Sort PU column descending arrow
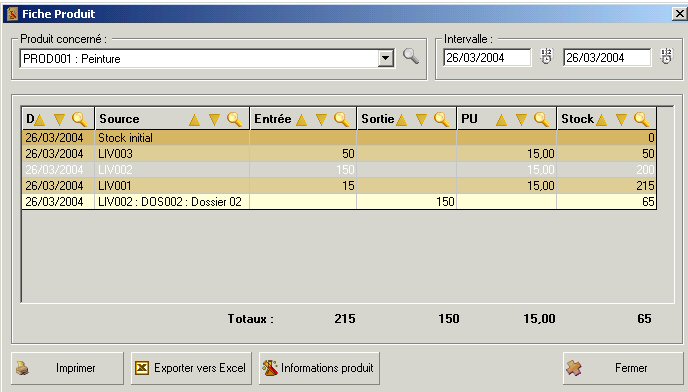Screen dimensions: 688x392 pyautogui.click(x=521, y=119)
